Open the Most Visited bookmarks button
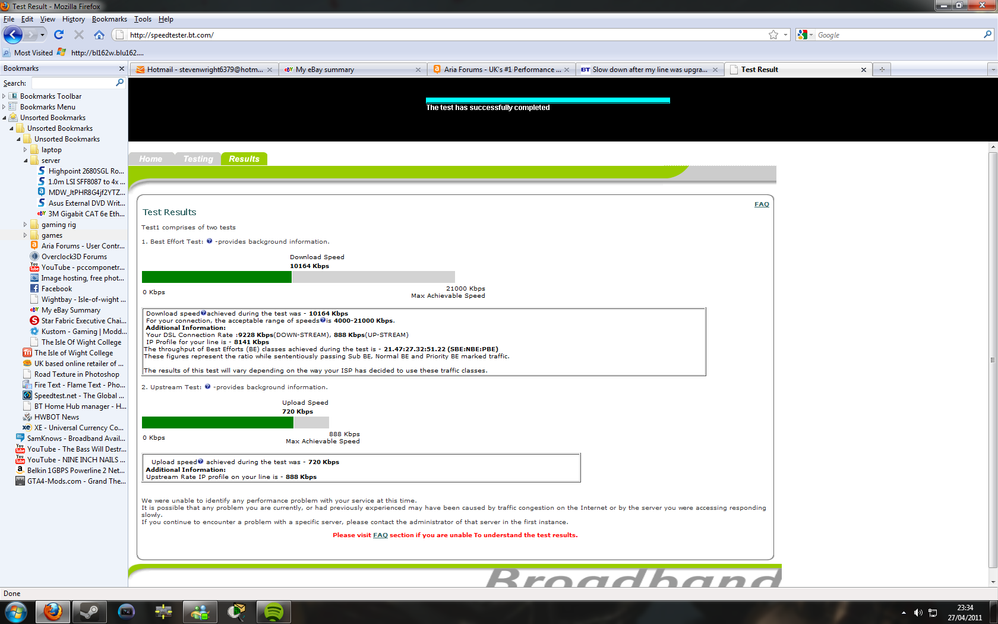Viewport: 998px width, 624px height. pyautogui.click(x=27, y=53)
